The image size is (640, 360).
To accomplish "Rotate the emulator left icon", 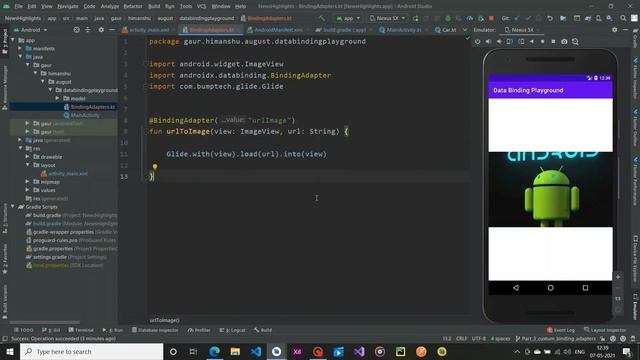I will (x=510, y=41).
